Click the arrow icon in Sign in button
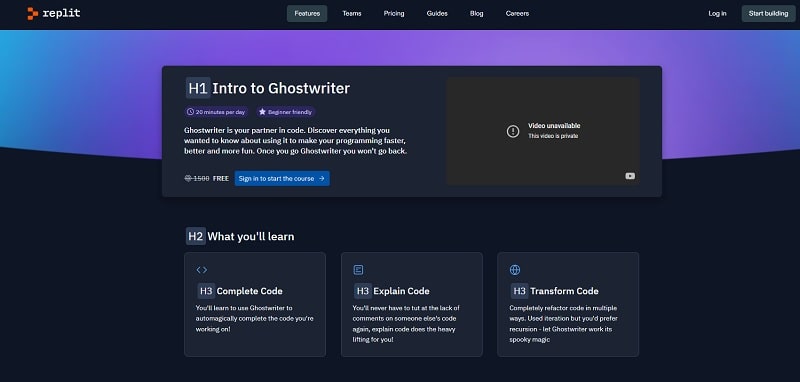800x382 pixels. [x=321, y=179]
